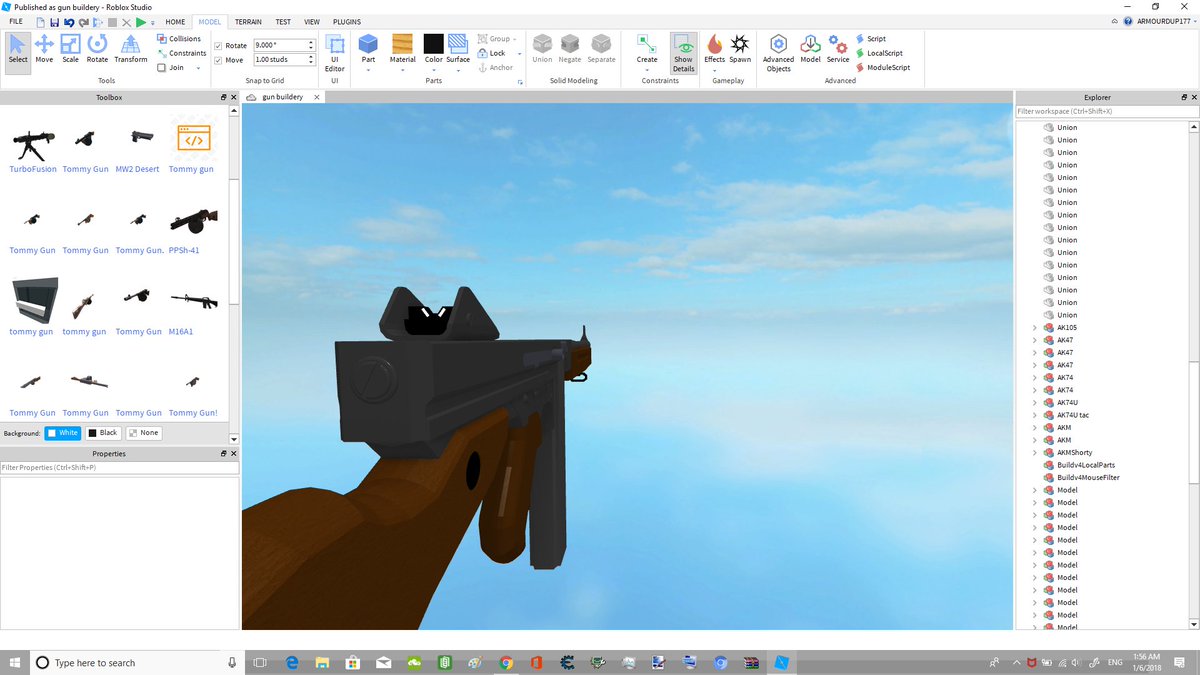Select Buildv4LocalParts in Explorer
Viewport: 1200px width, 675px height.
coord(1085,465)
